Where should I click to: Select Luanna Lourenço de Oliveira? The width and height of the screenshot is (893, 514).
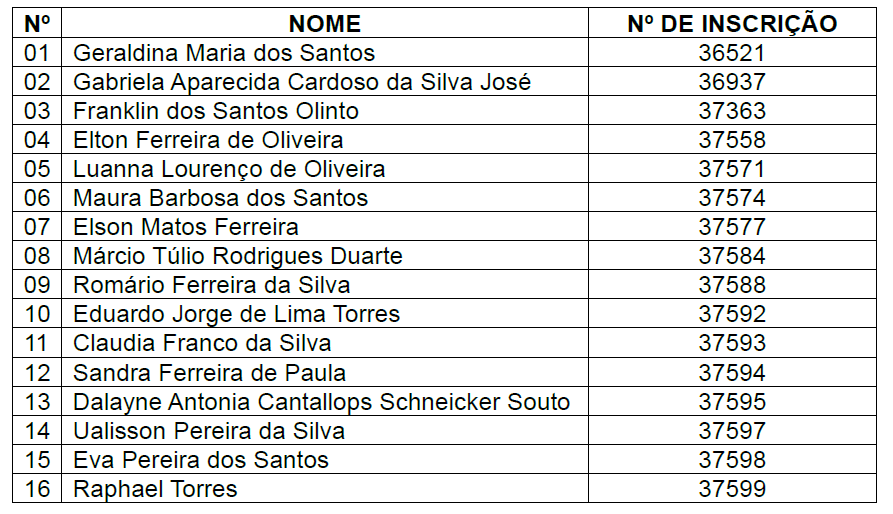pos(229,169)
